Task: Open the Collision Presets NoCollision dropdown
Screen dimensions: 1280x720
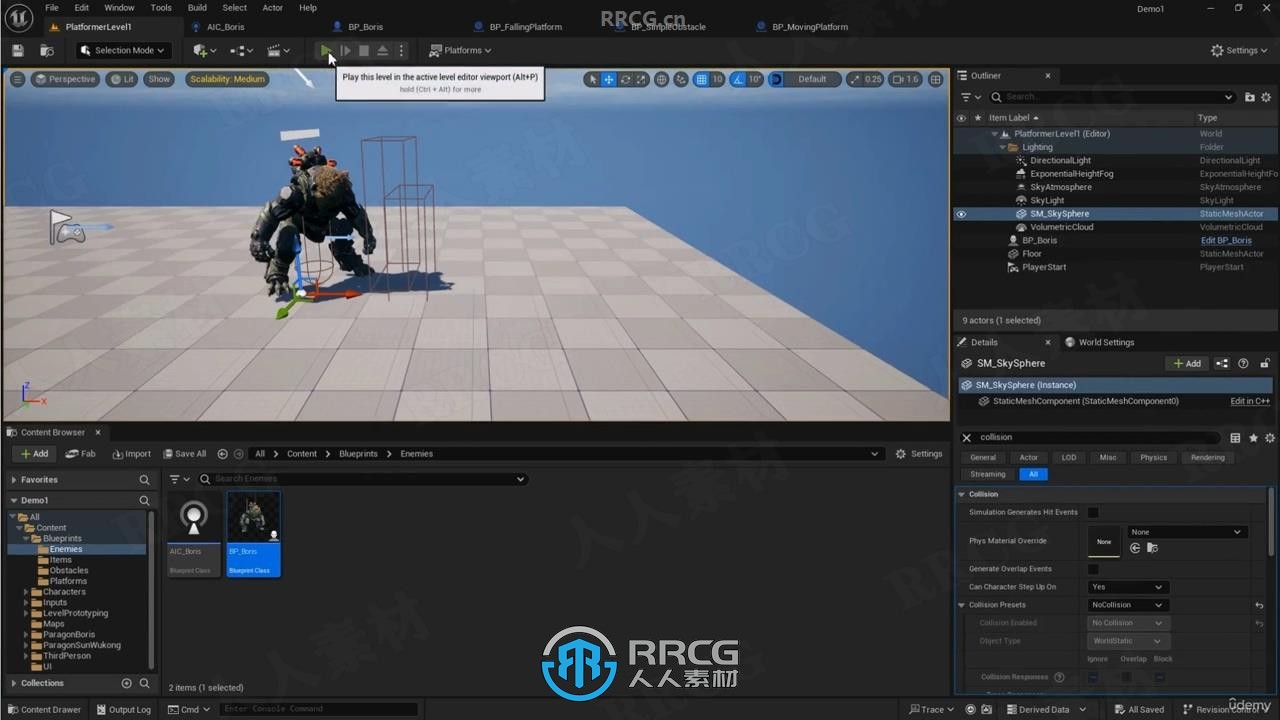Action: [x=1128, y=605]
